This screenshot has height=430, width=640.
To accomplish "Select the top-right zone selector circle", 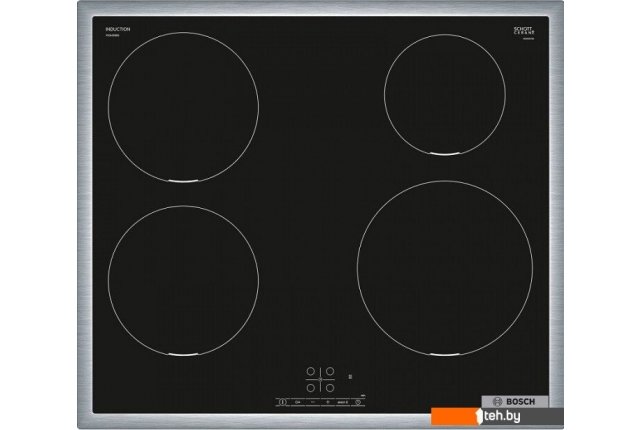I will 328,371.
